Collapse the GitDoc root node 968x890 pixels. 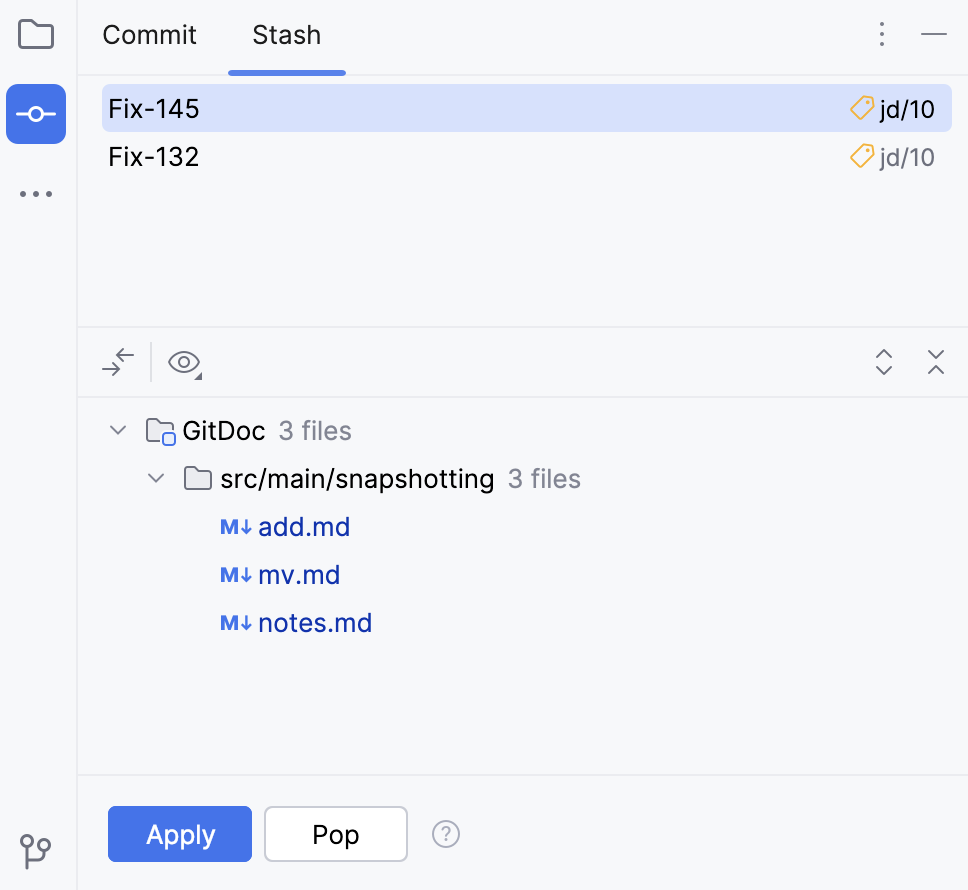[118, 431]
